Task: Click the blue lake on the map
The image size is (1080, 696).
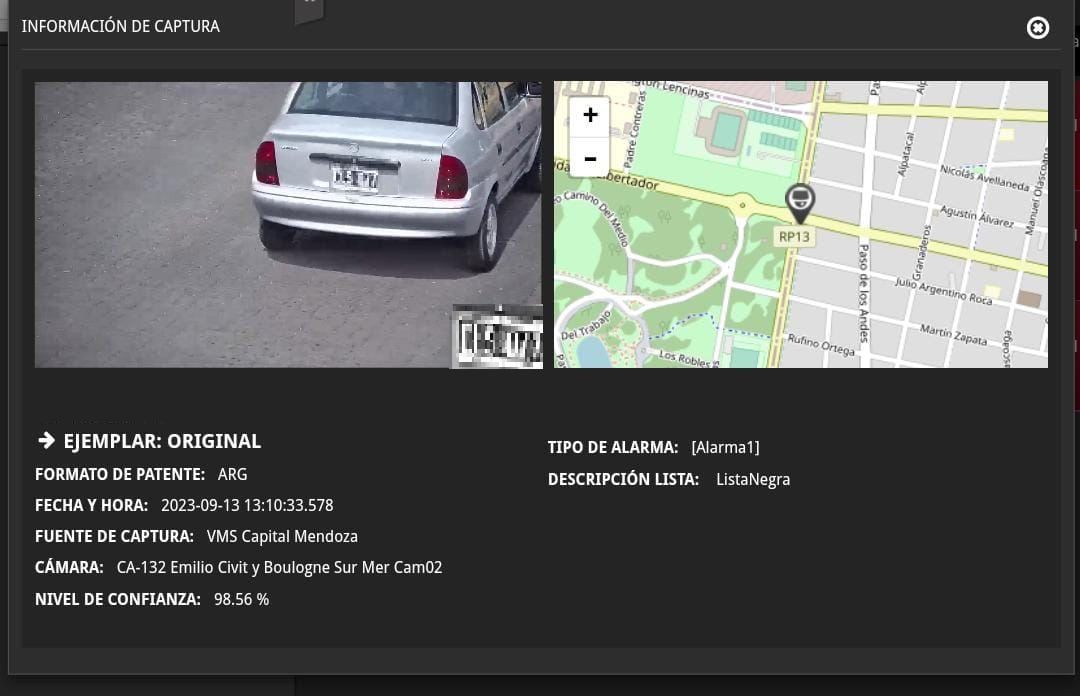Action: point(591,352)
